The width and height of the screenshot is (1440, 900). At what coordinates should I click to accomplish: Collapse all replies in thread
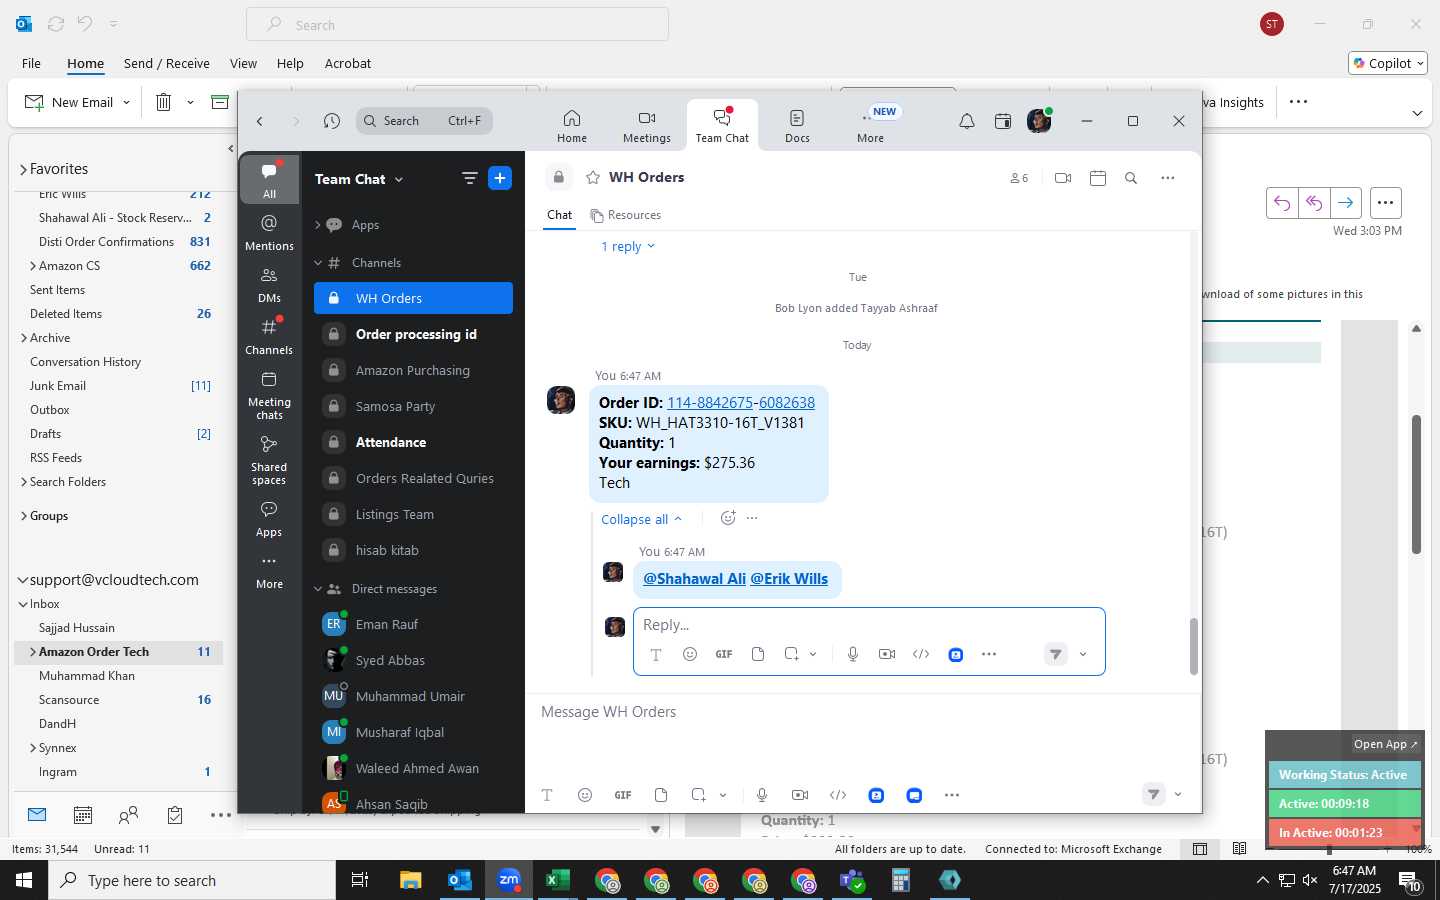(641, 519)
